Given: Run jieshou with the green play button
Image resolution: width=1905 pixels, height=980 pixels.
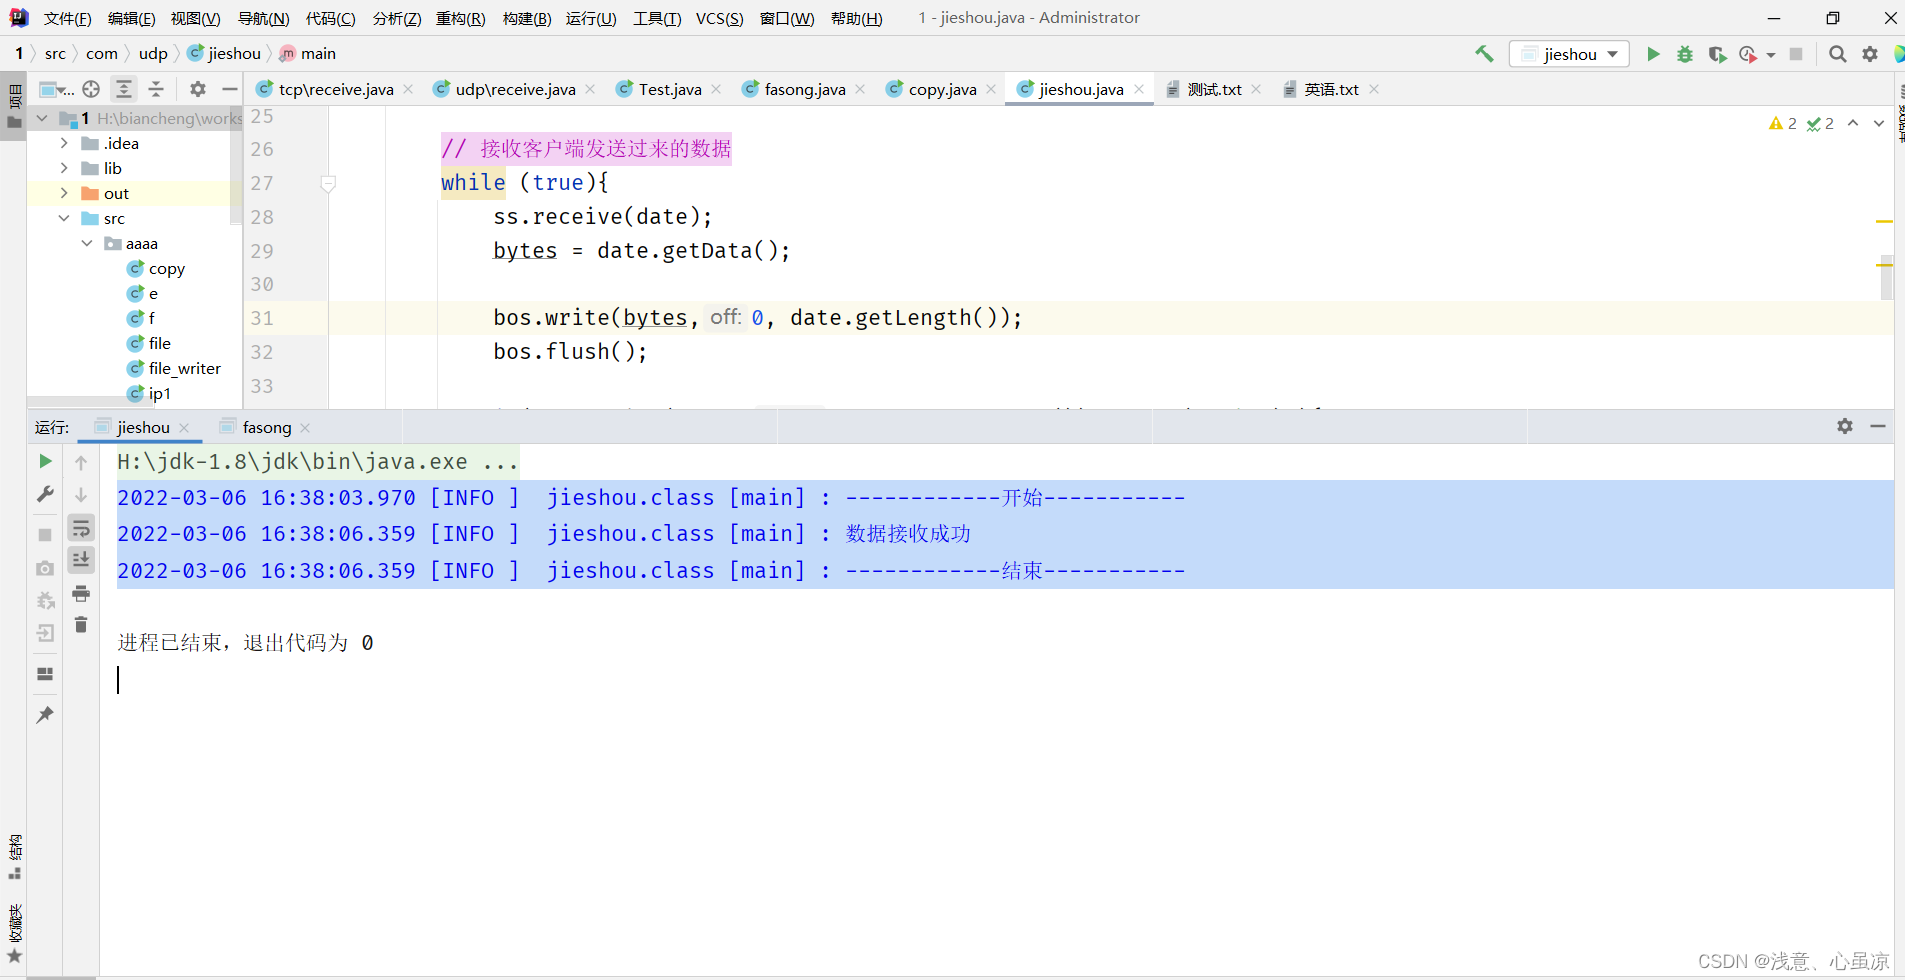Looking at the screenshot, I should click(1653, 54).
